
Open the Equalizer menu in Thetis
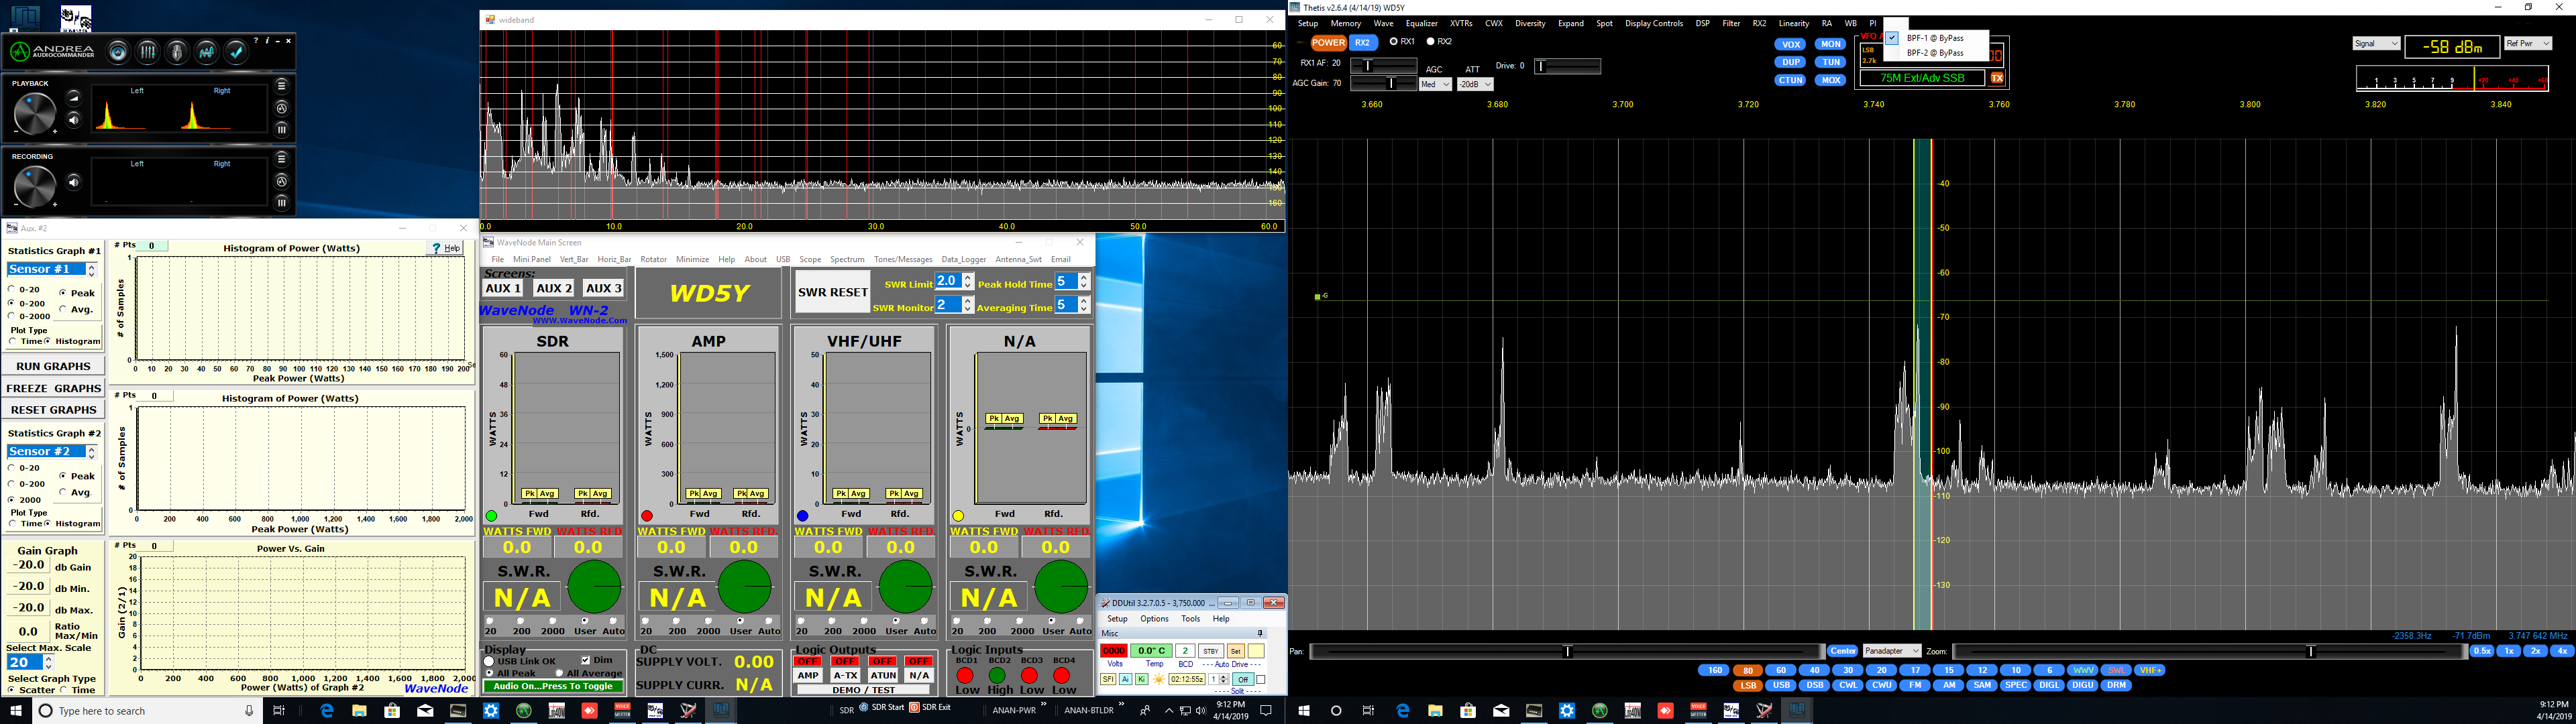(1421, 23)
